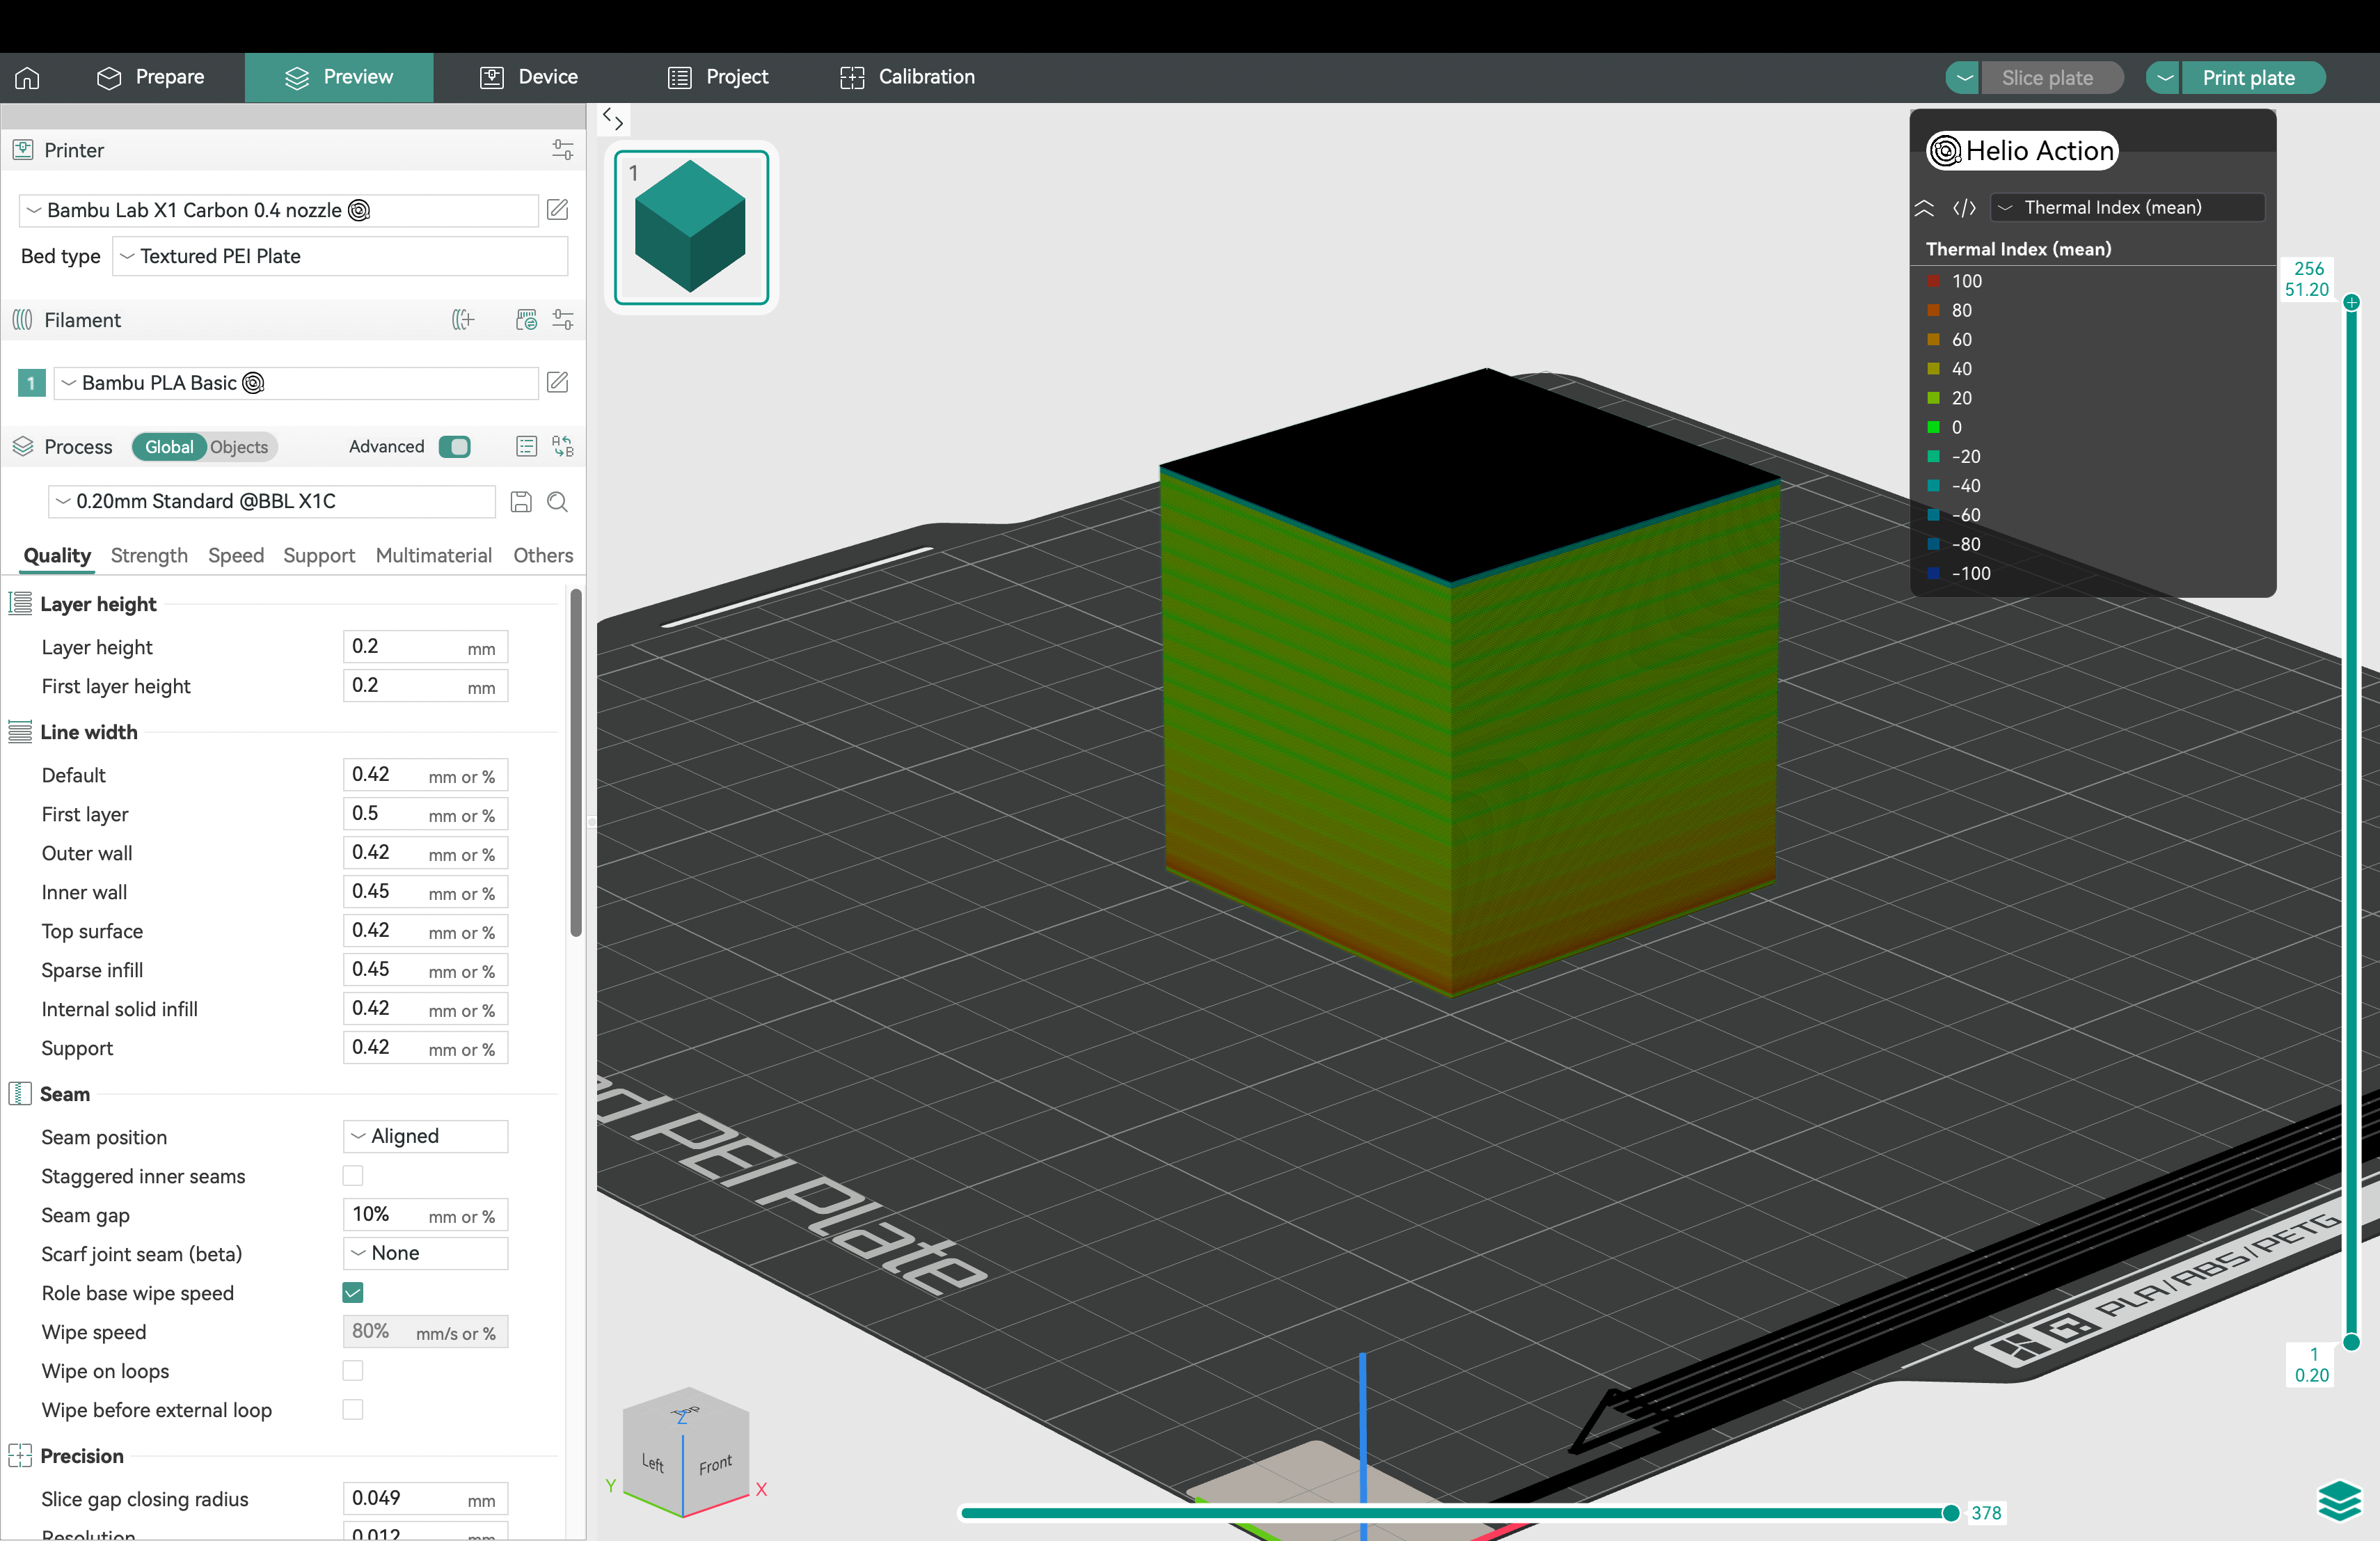Sync filament list from AMS icon
Screen dimensions: 2380x1541
pos(526,320)
